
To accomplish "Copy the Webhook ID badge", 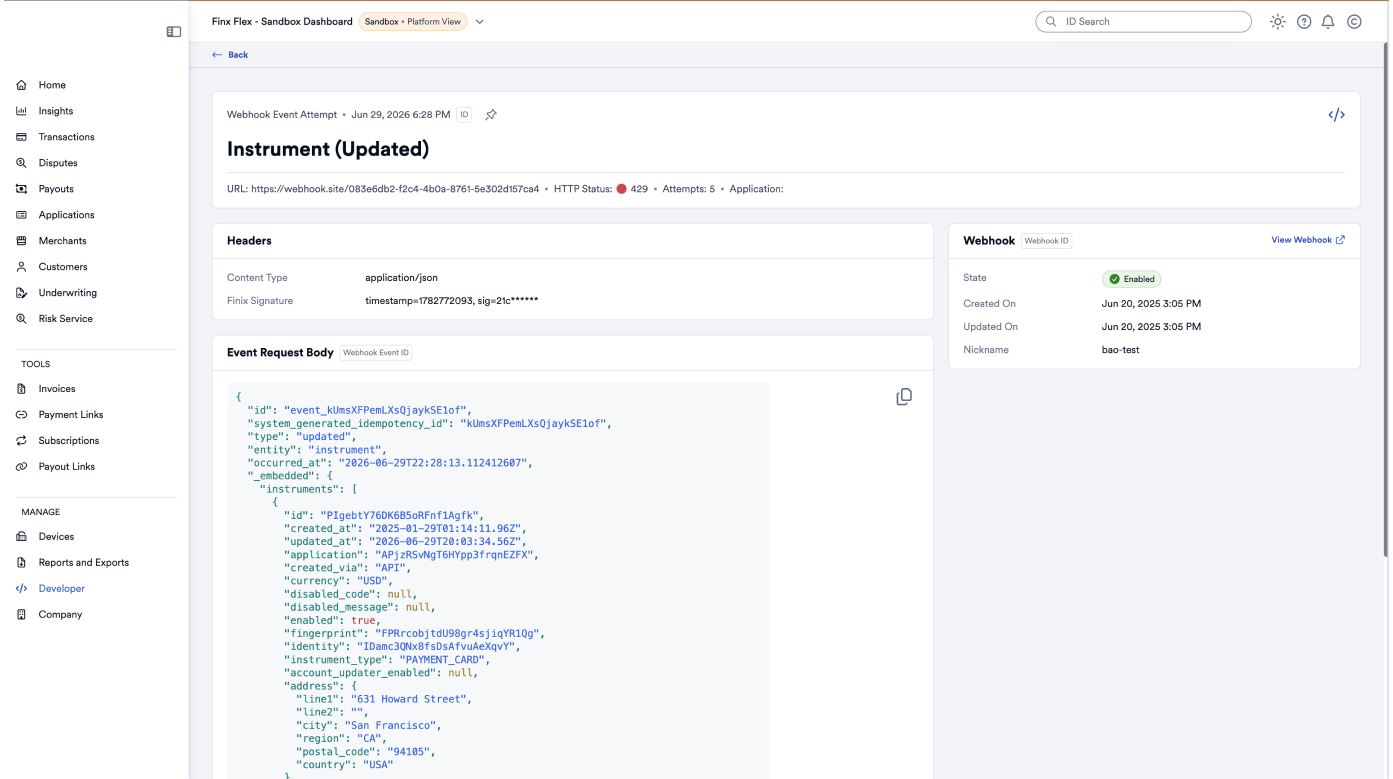I will [1047, 241].
